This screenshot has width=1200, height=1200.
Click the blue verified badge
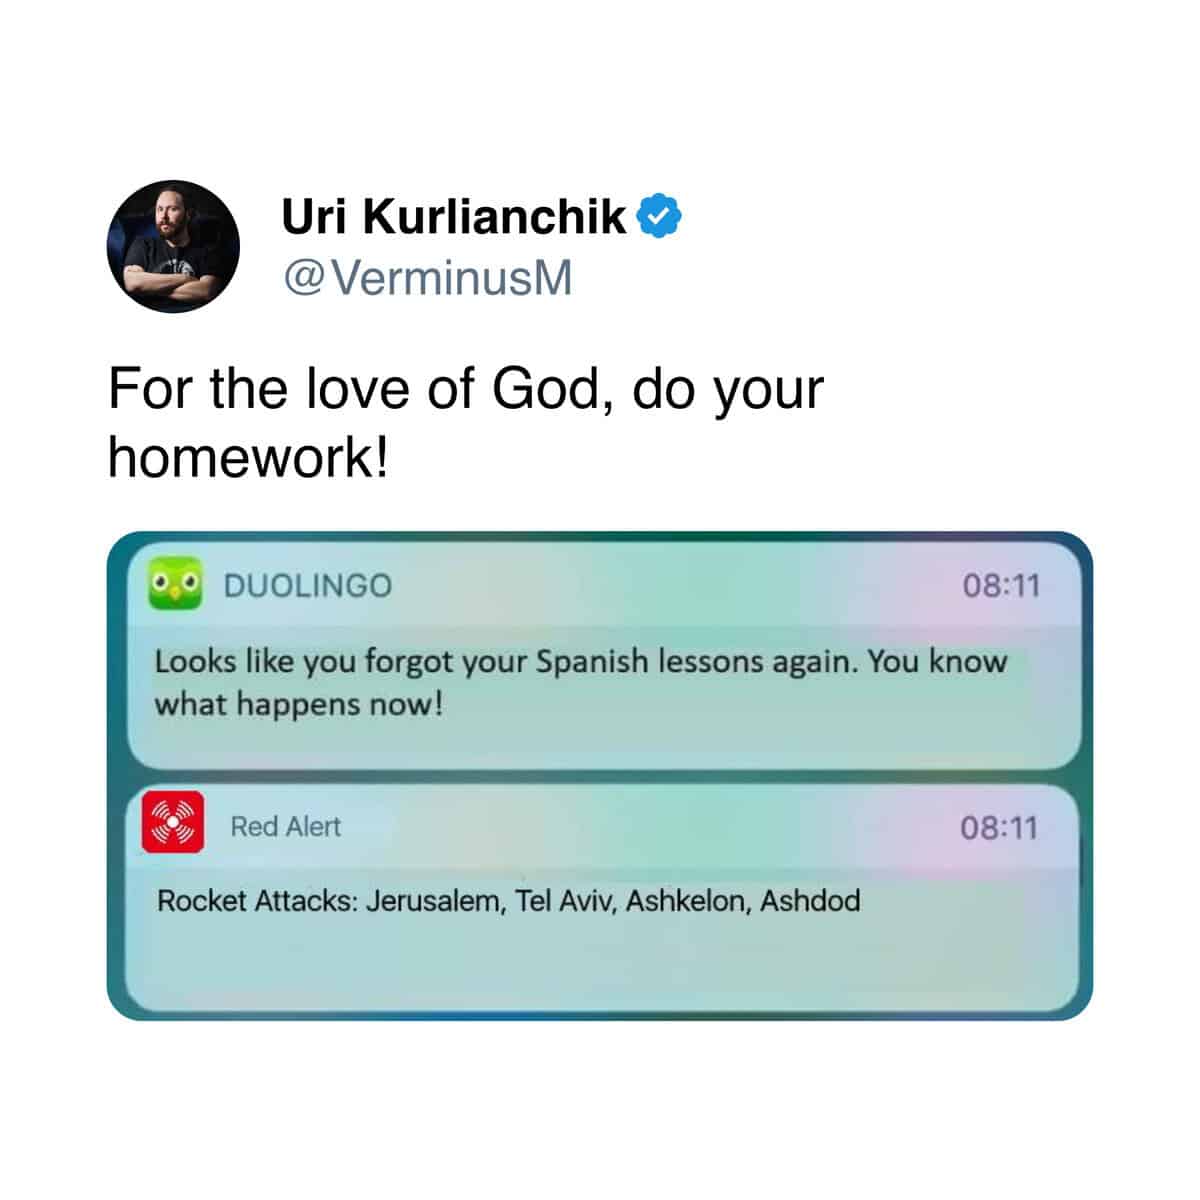pos(659,216)
